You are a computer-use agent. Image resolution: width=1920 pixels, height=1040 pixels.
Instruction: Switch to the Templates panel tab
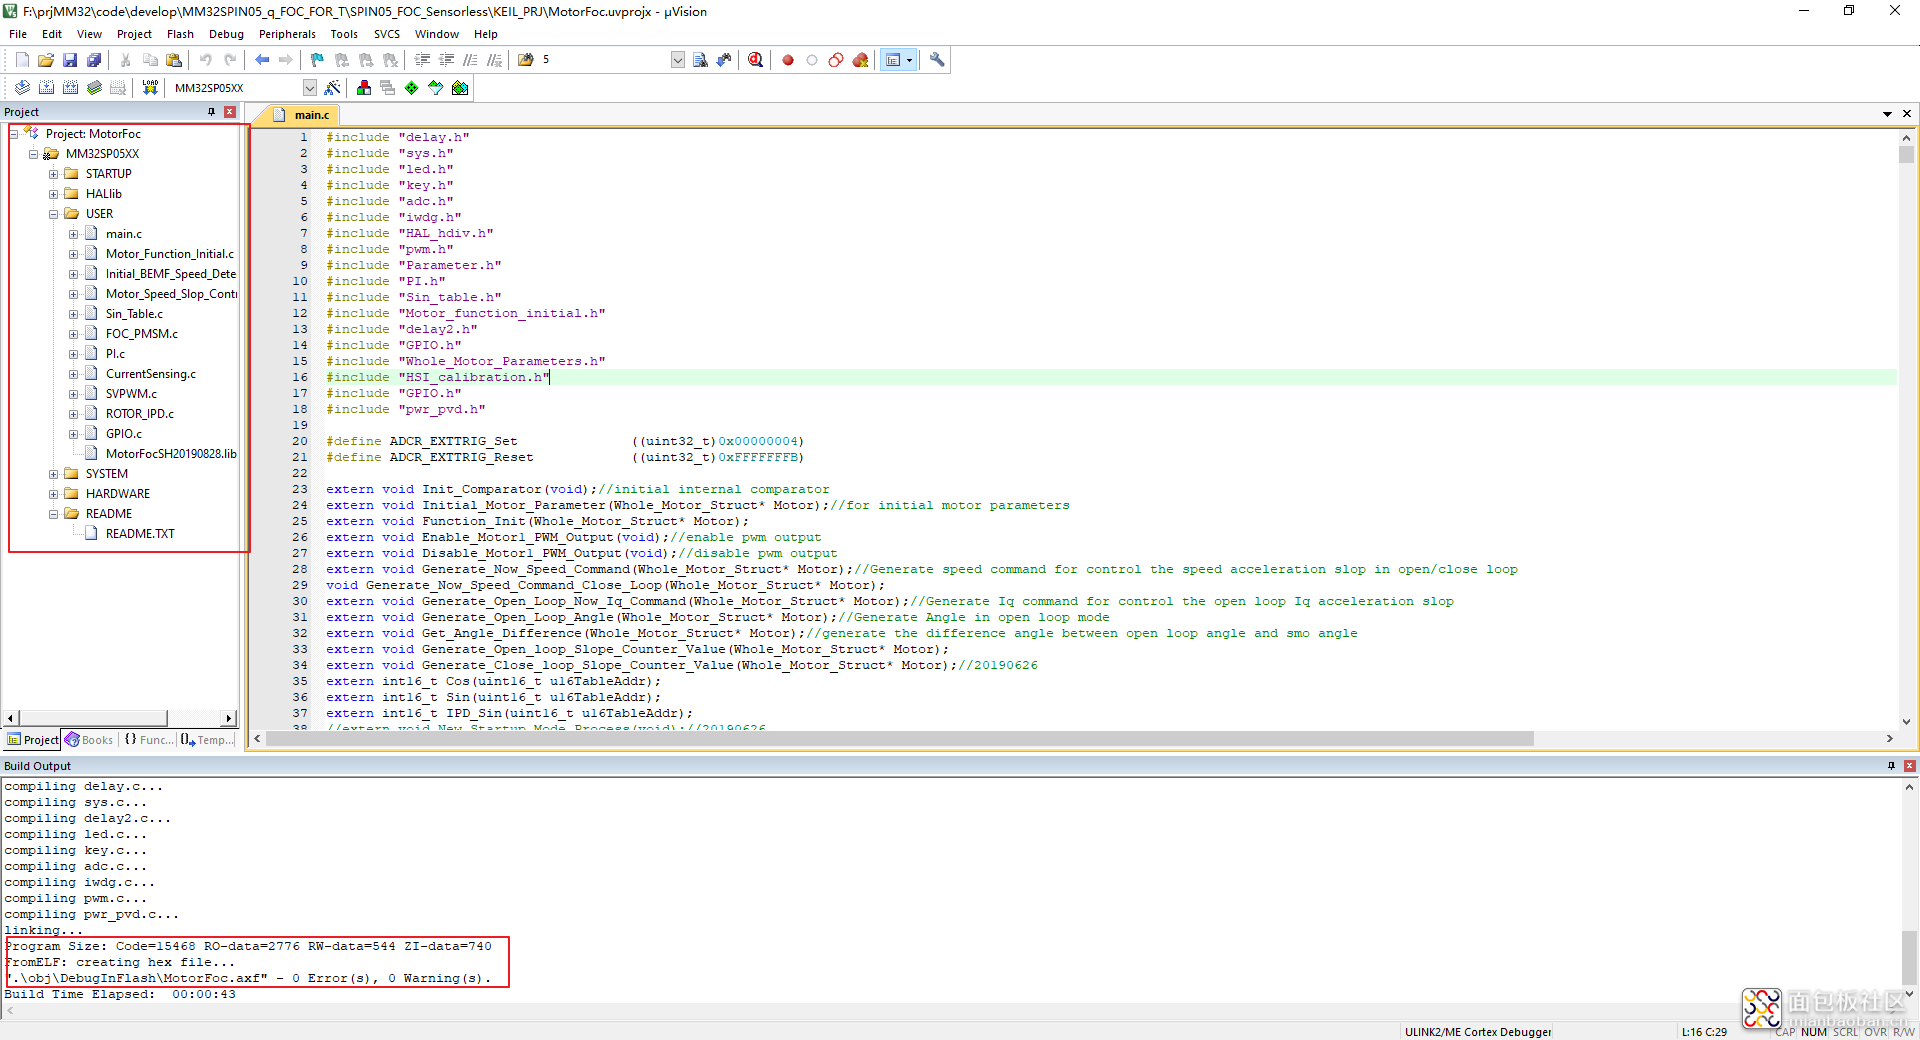(207, 740)
